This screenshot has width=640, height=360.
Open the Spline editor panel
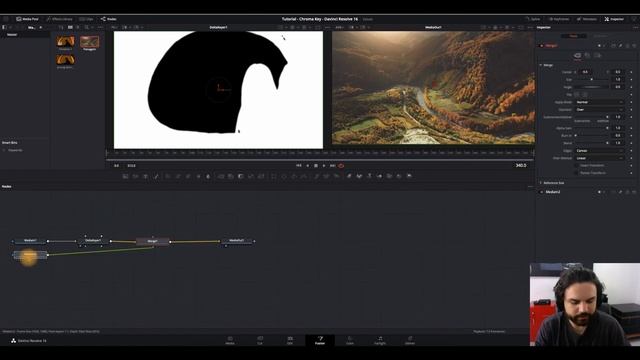533,19
